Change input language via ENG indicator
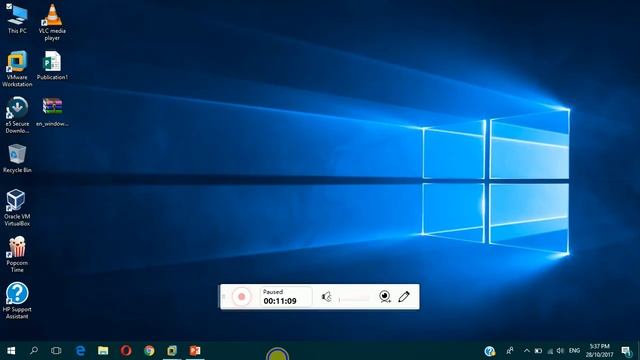 (574, 351)
